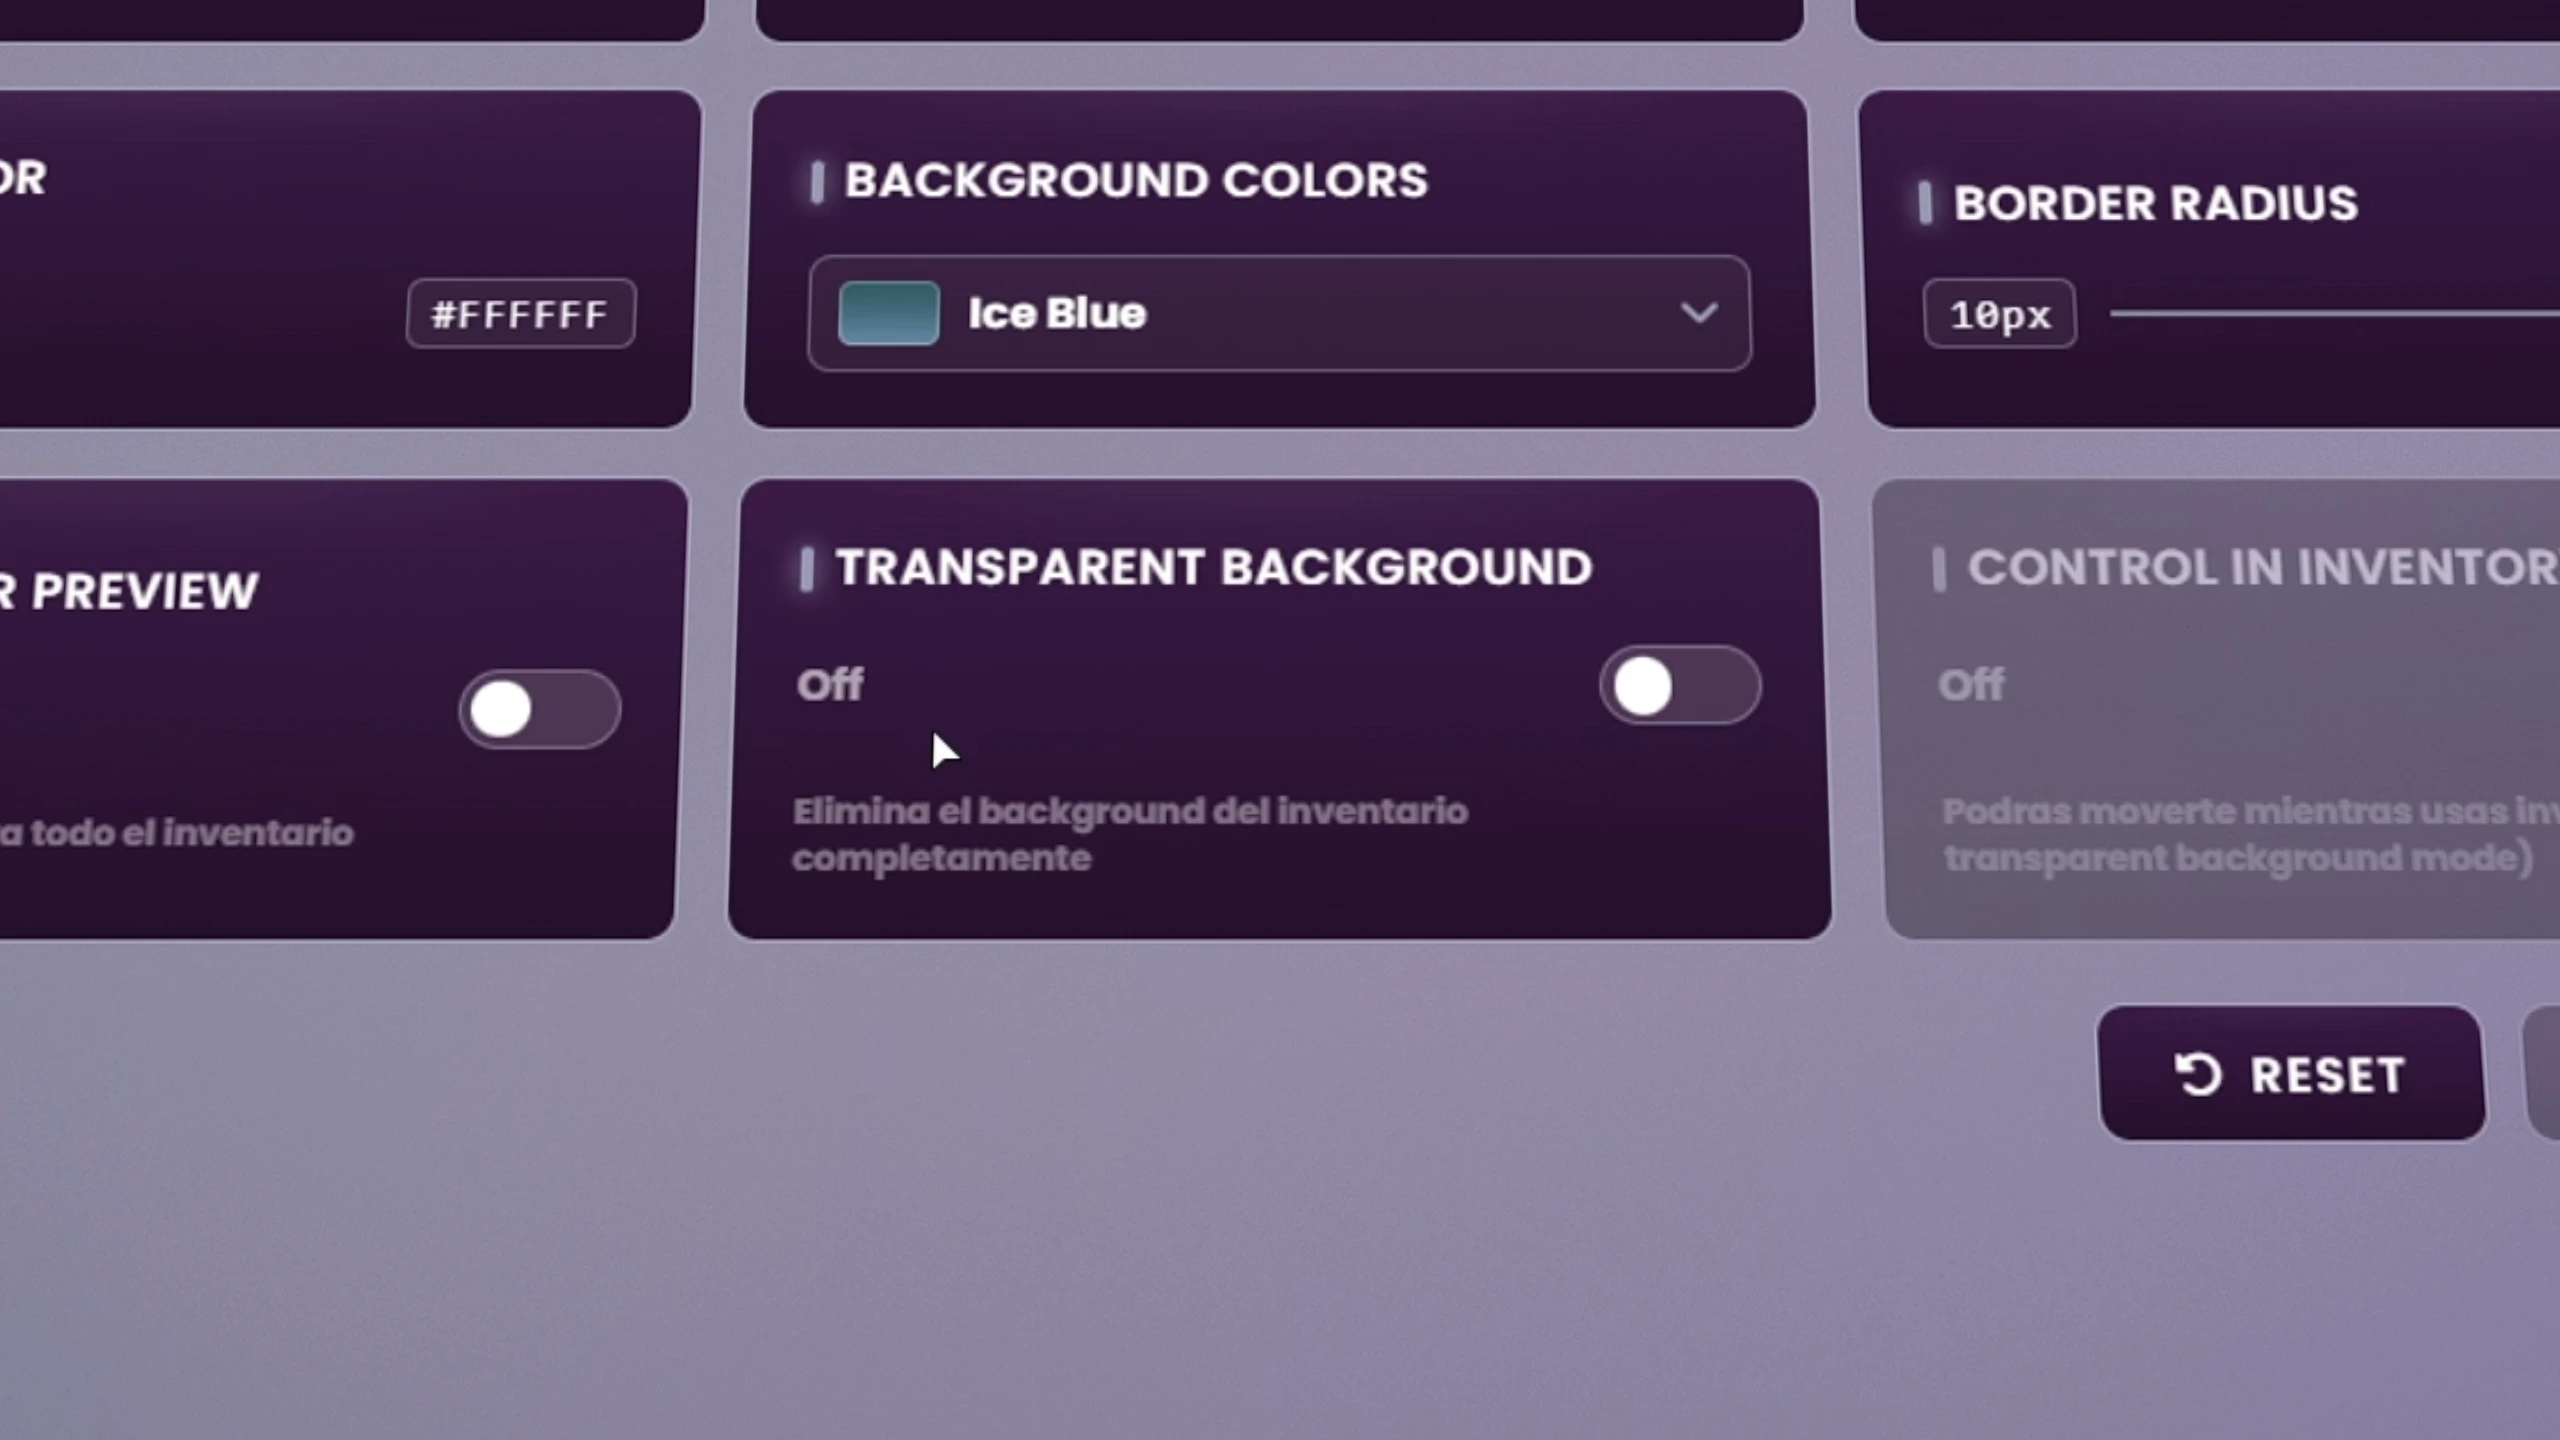Click the accent bar beside Background Colors
Image resolution: width=2560 pixels, height=1440 pixels.
tap(817, 182)
